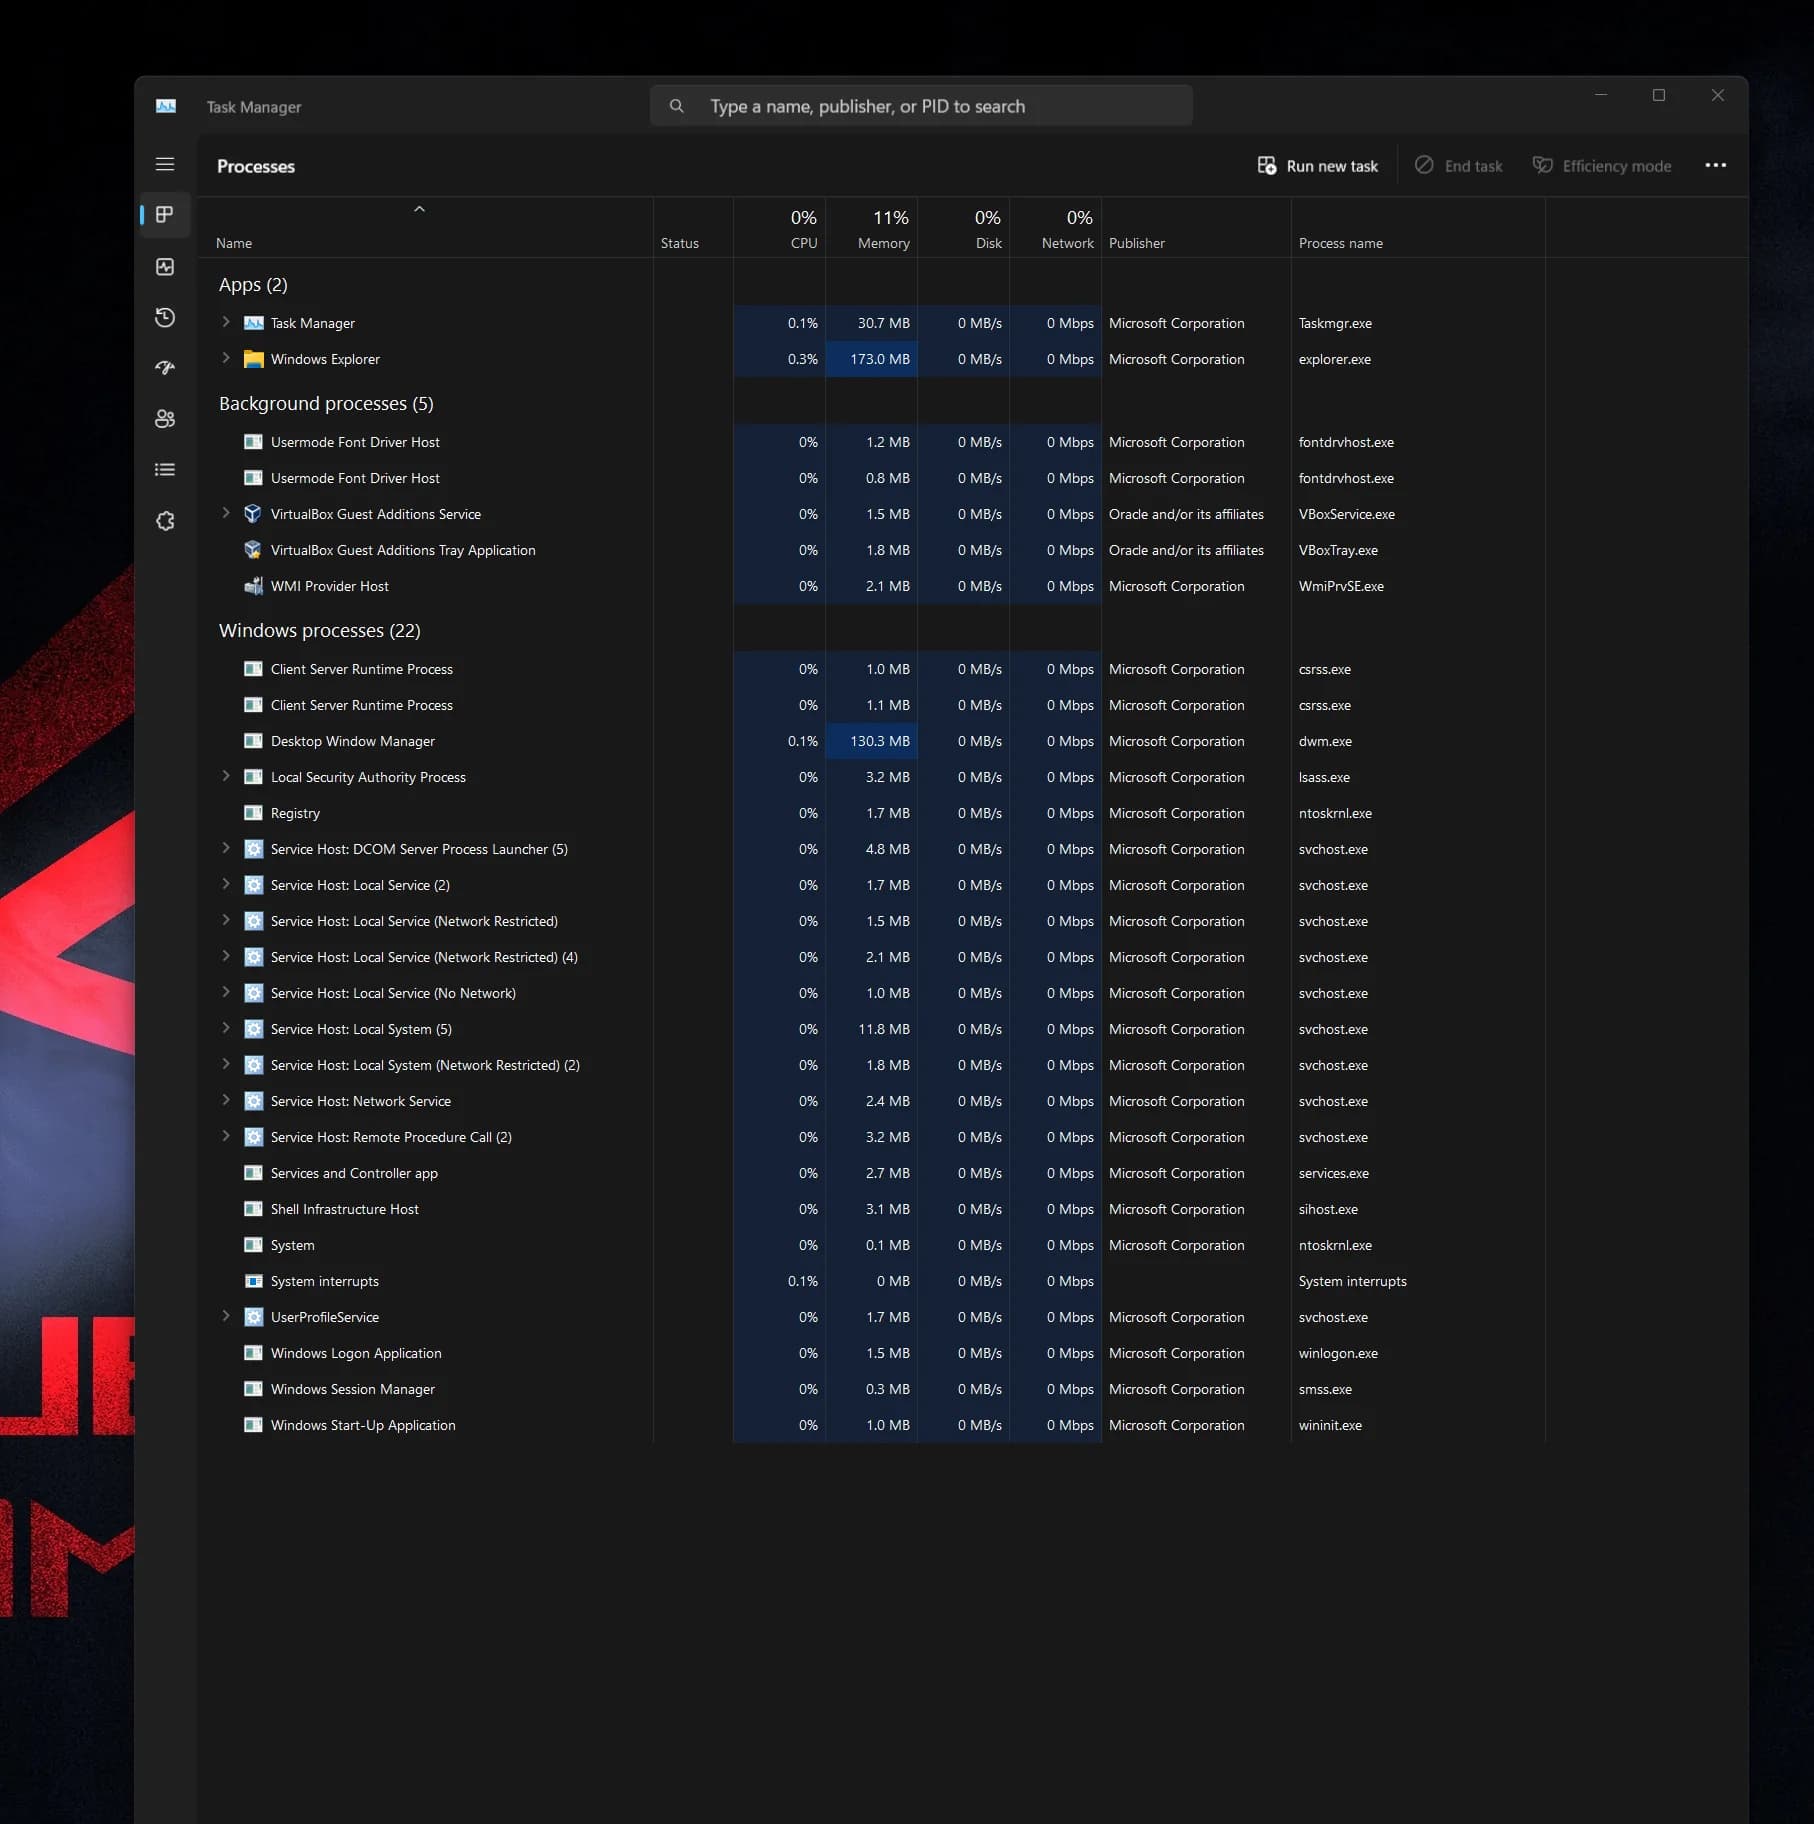Sort by the Memory column header
This screenshot has height=1824, width=1814.
871,228
